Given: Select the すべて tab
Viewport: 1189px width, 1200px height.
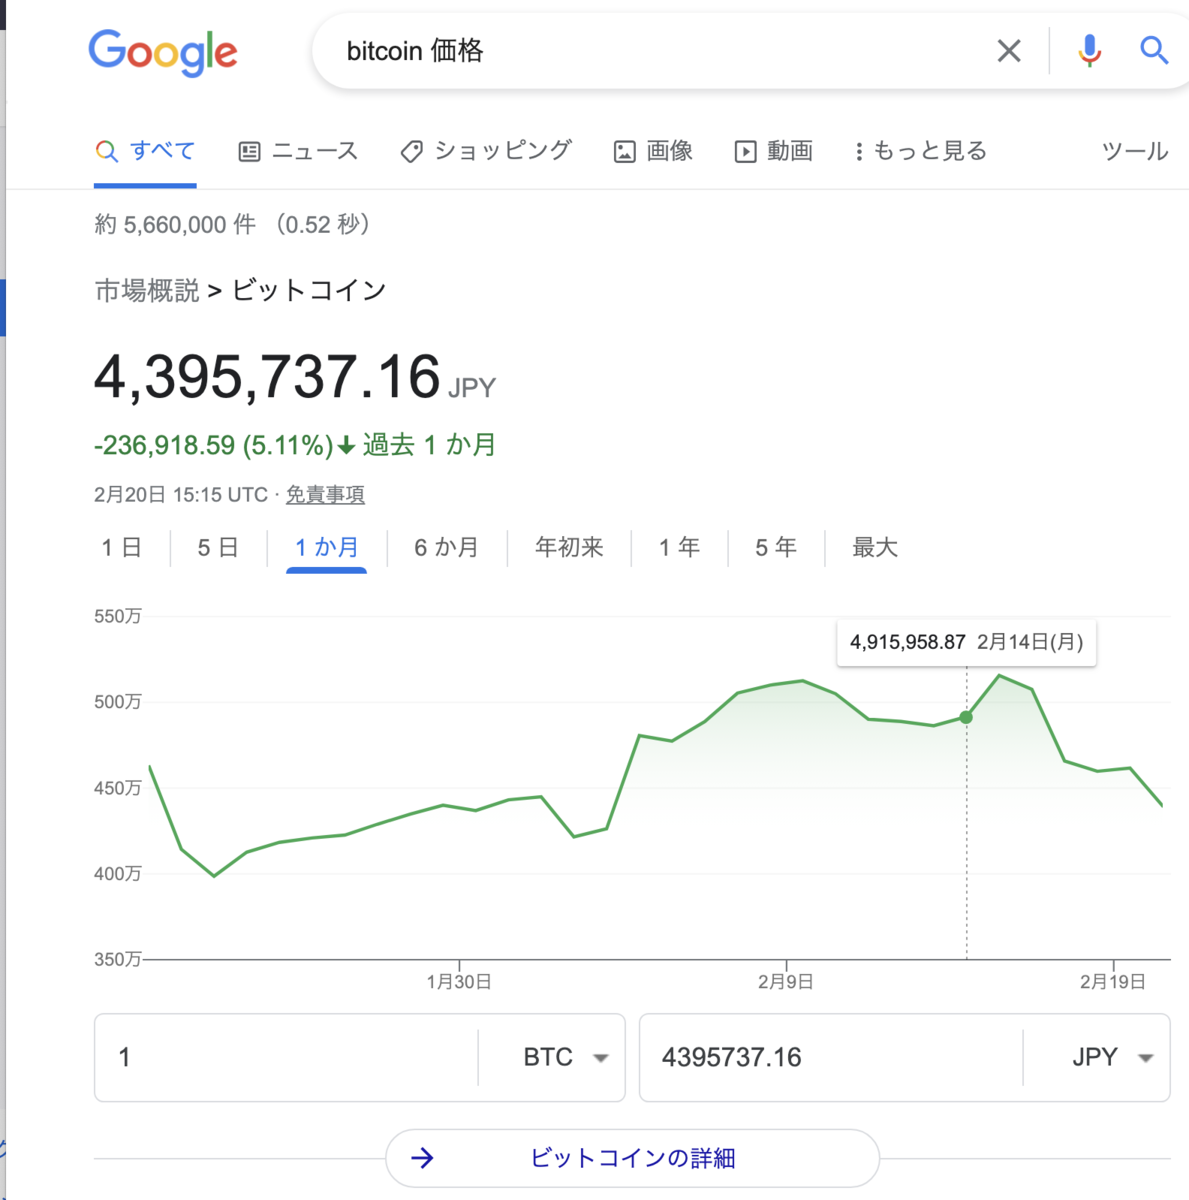Looking at the screenshot, I should click(145, 151).
